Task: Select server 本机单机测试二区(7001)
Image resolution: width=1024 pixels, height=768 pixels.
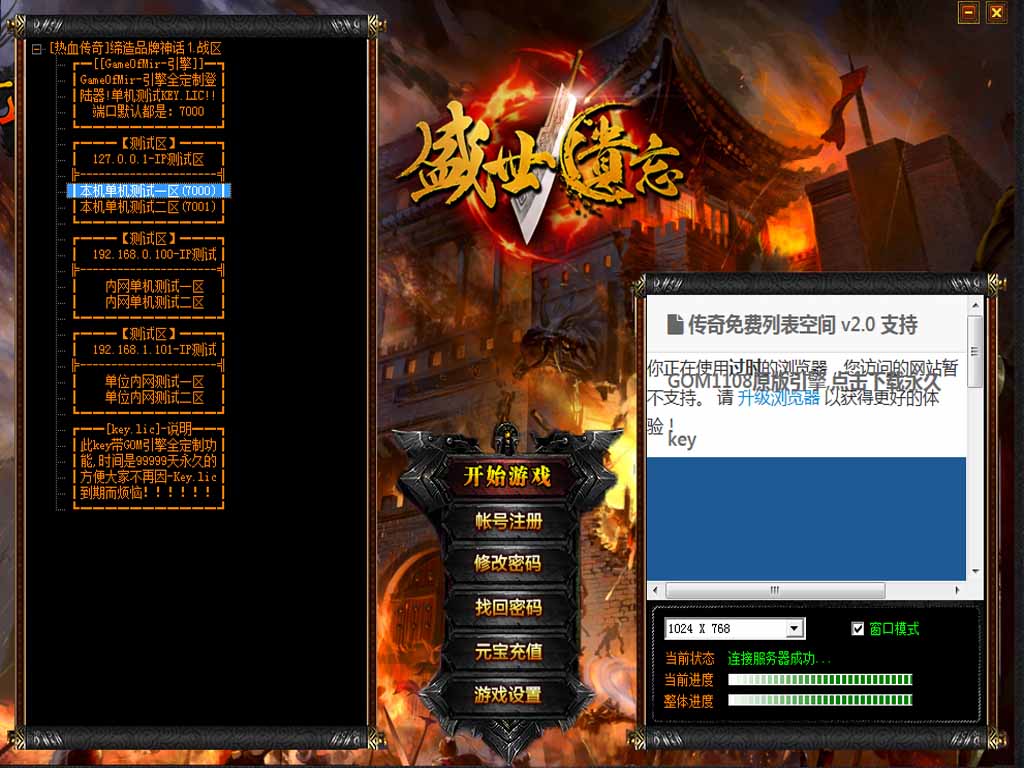Action: [x=148, y=207]
